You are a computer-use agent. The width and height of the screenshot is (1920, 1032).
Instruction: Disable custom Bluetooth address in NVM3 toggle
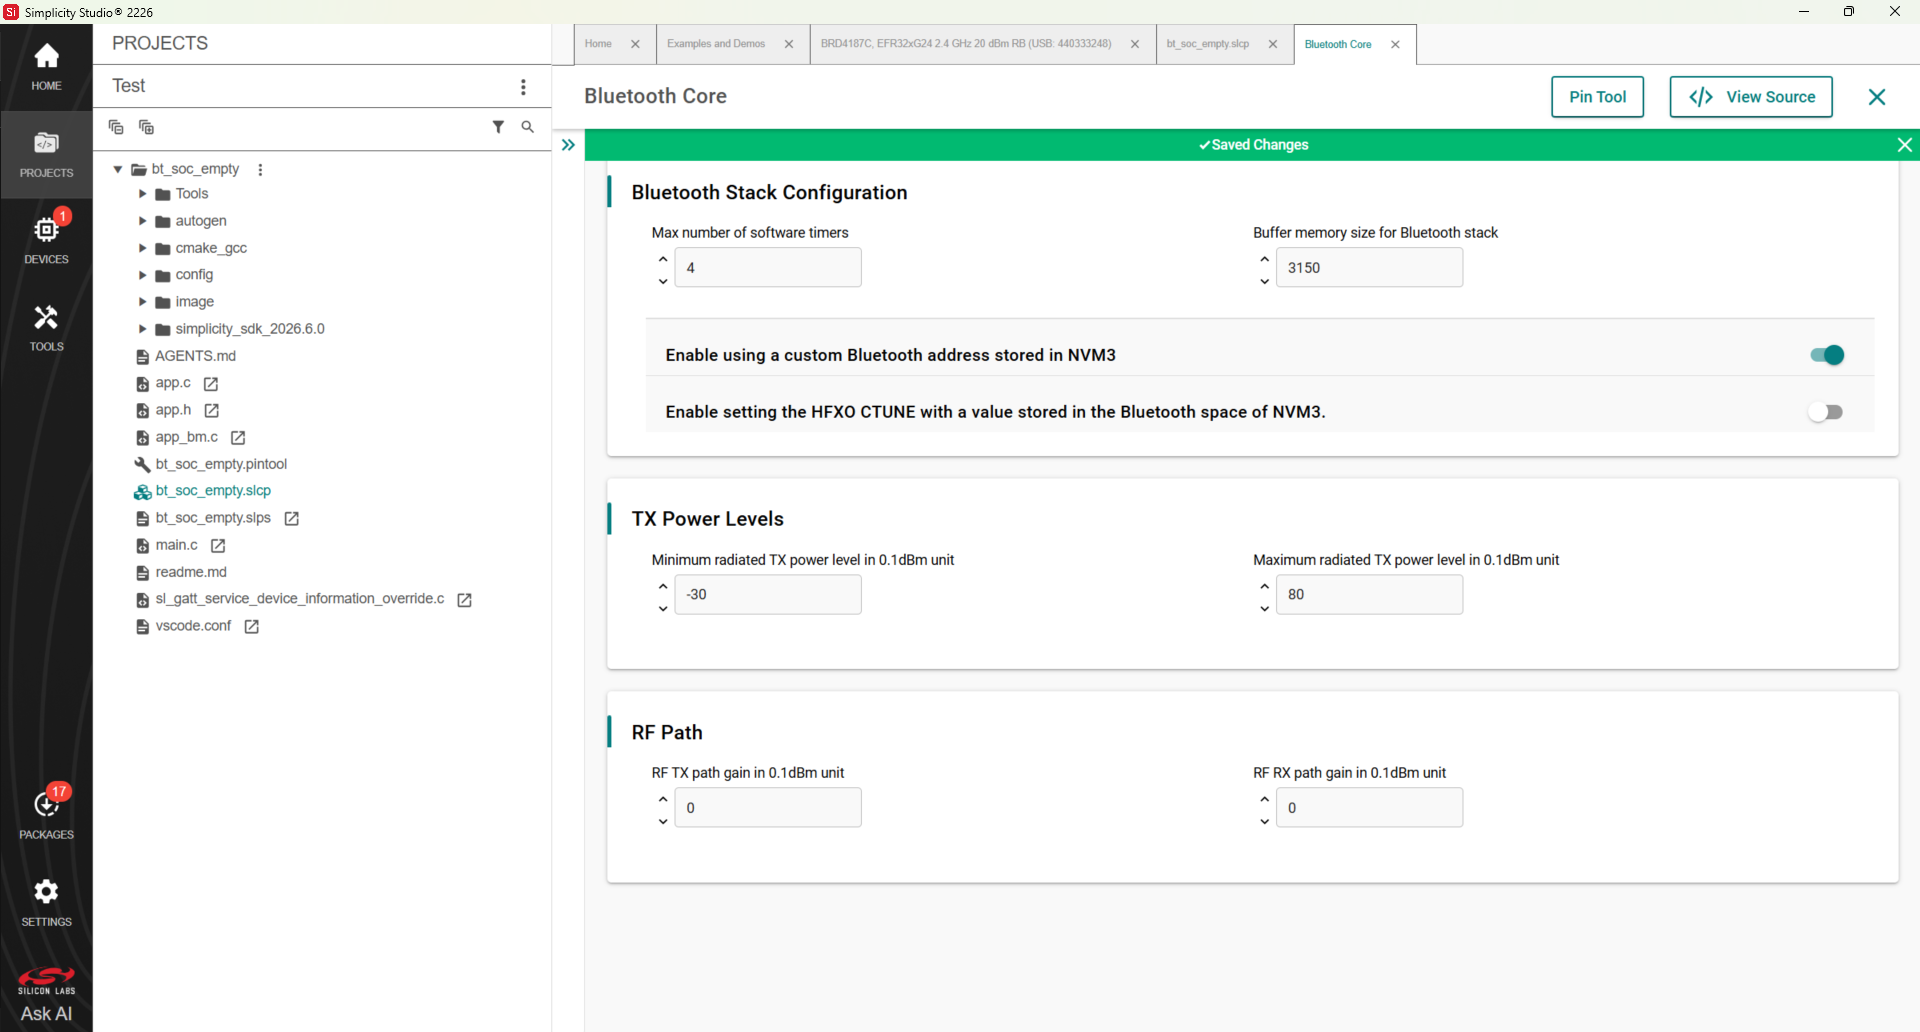(x=1827, y=355)
